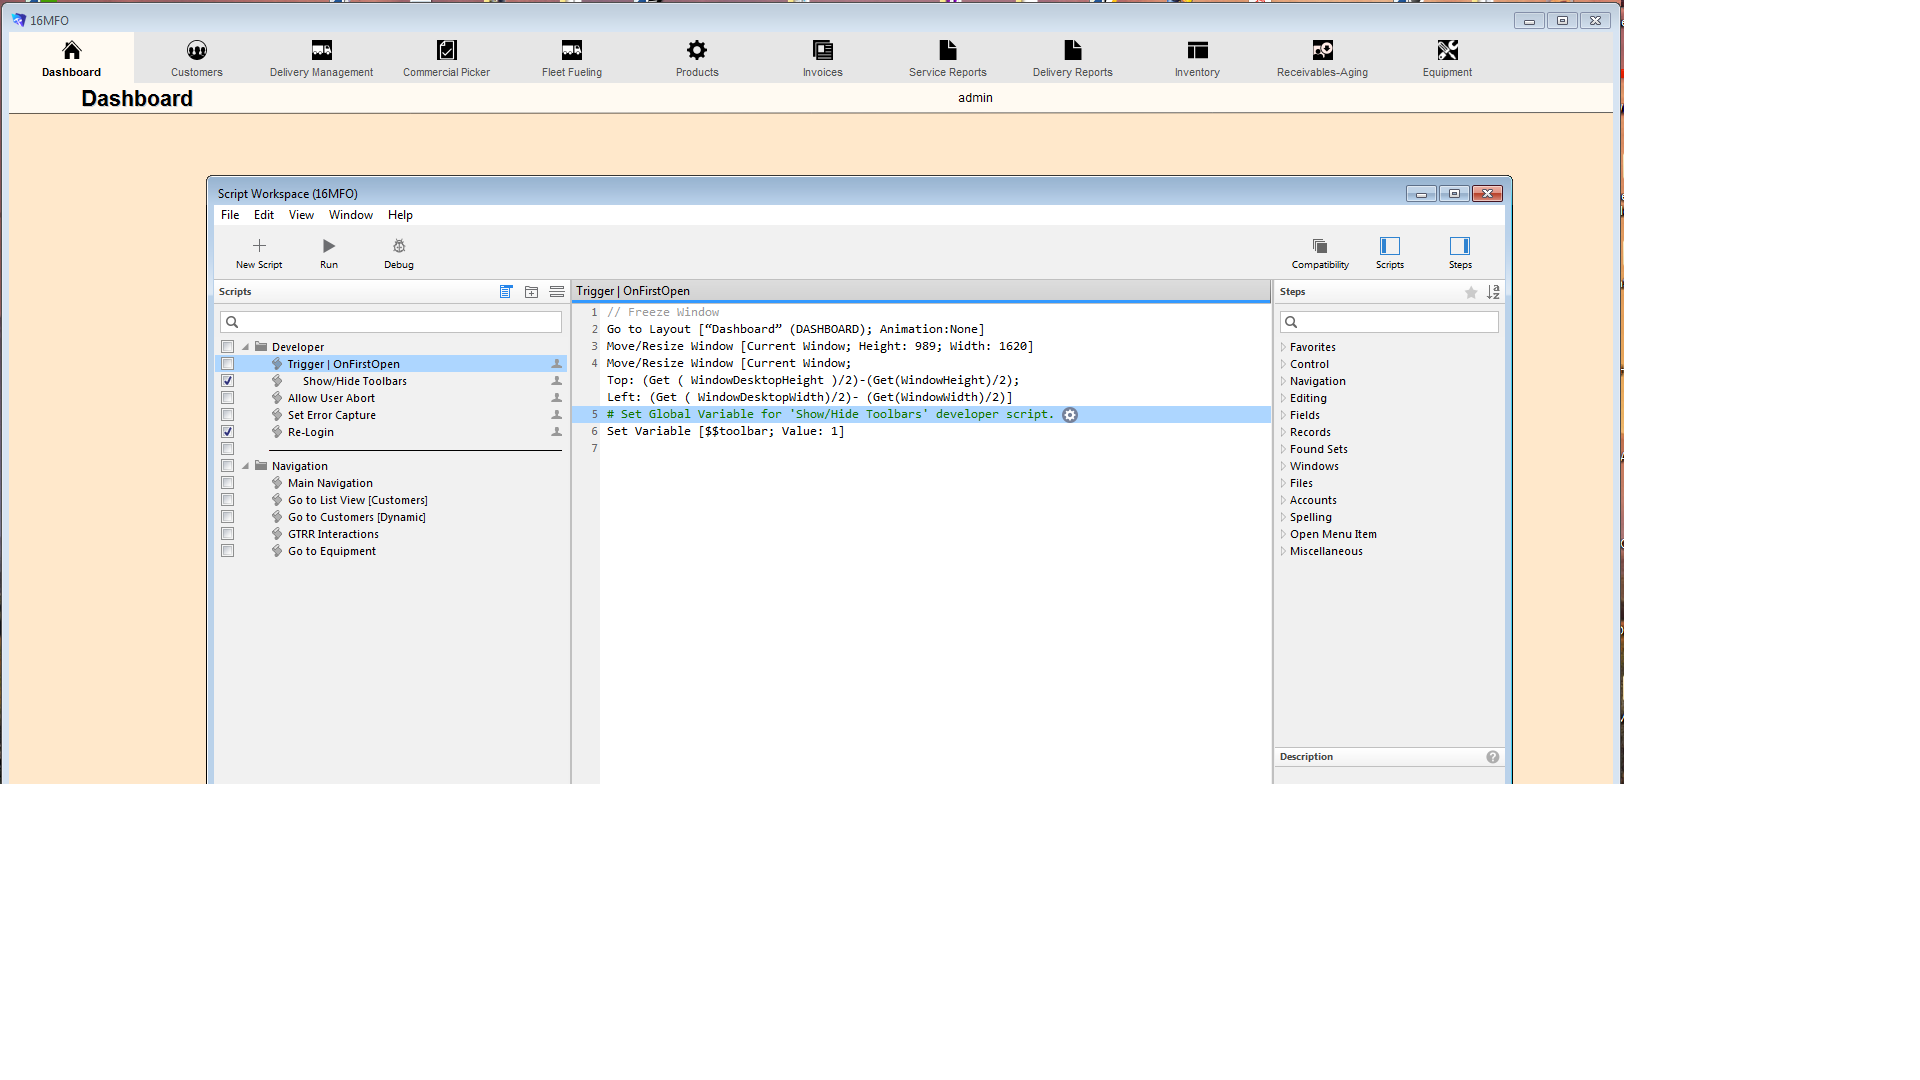The image size is (1920, 1080).
Task: Run the current script
Action: tap(329, 246)
